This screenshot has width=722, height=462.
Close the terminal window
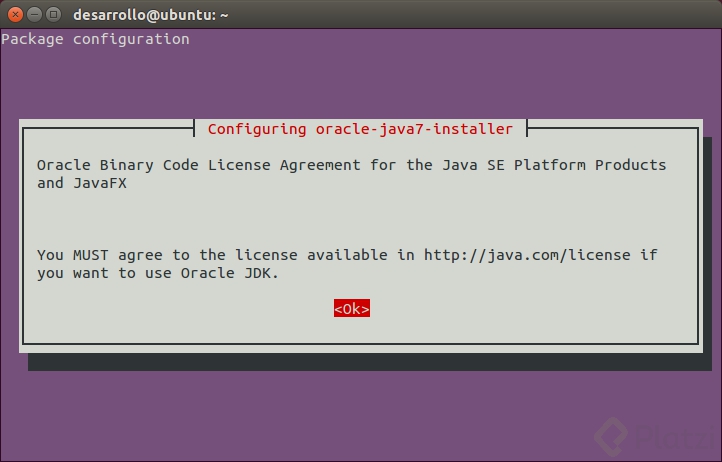coord(16,15)
